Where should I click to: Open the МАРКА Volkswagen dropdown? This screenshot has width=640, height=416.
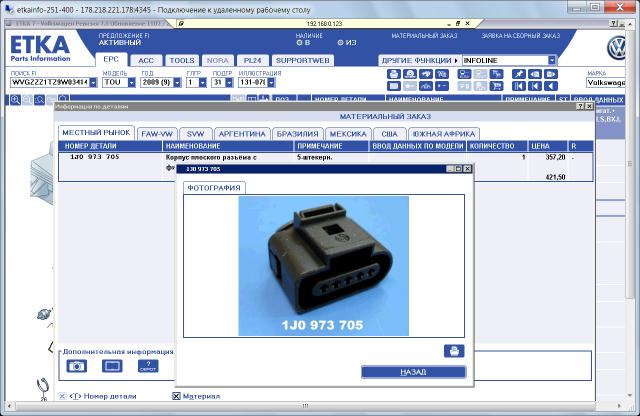(x=606, y=82)
